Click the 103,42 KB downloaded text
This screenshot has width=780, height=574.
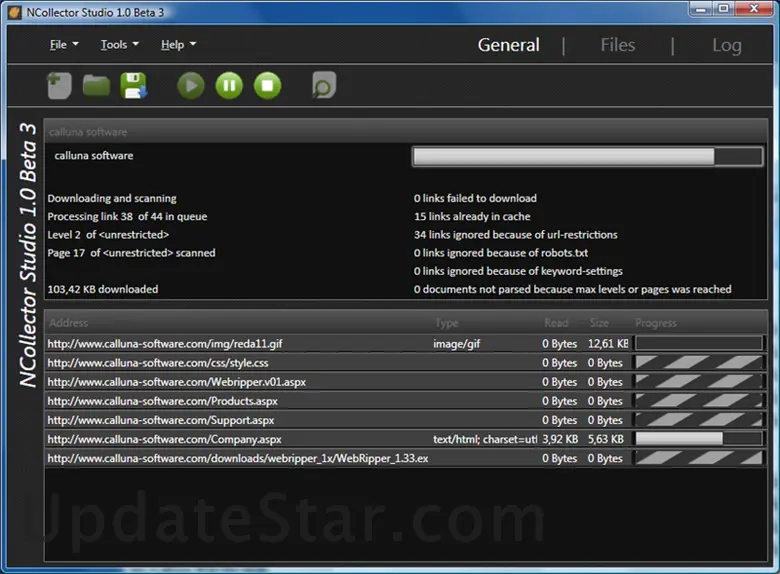pos(102,289)
